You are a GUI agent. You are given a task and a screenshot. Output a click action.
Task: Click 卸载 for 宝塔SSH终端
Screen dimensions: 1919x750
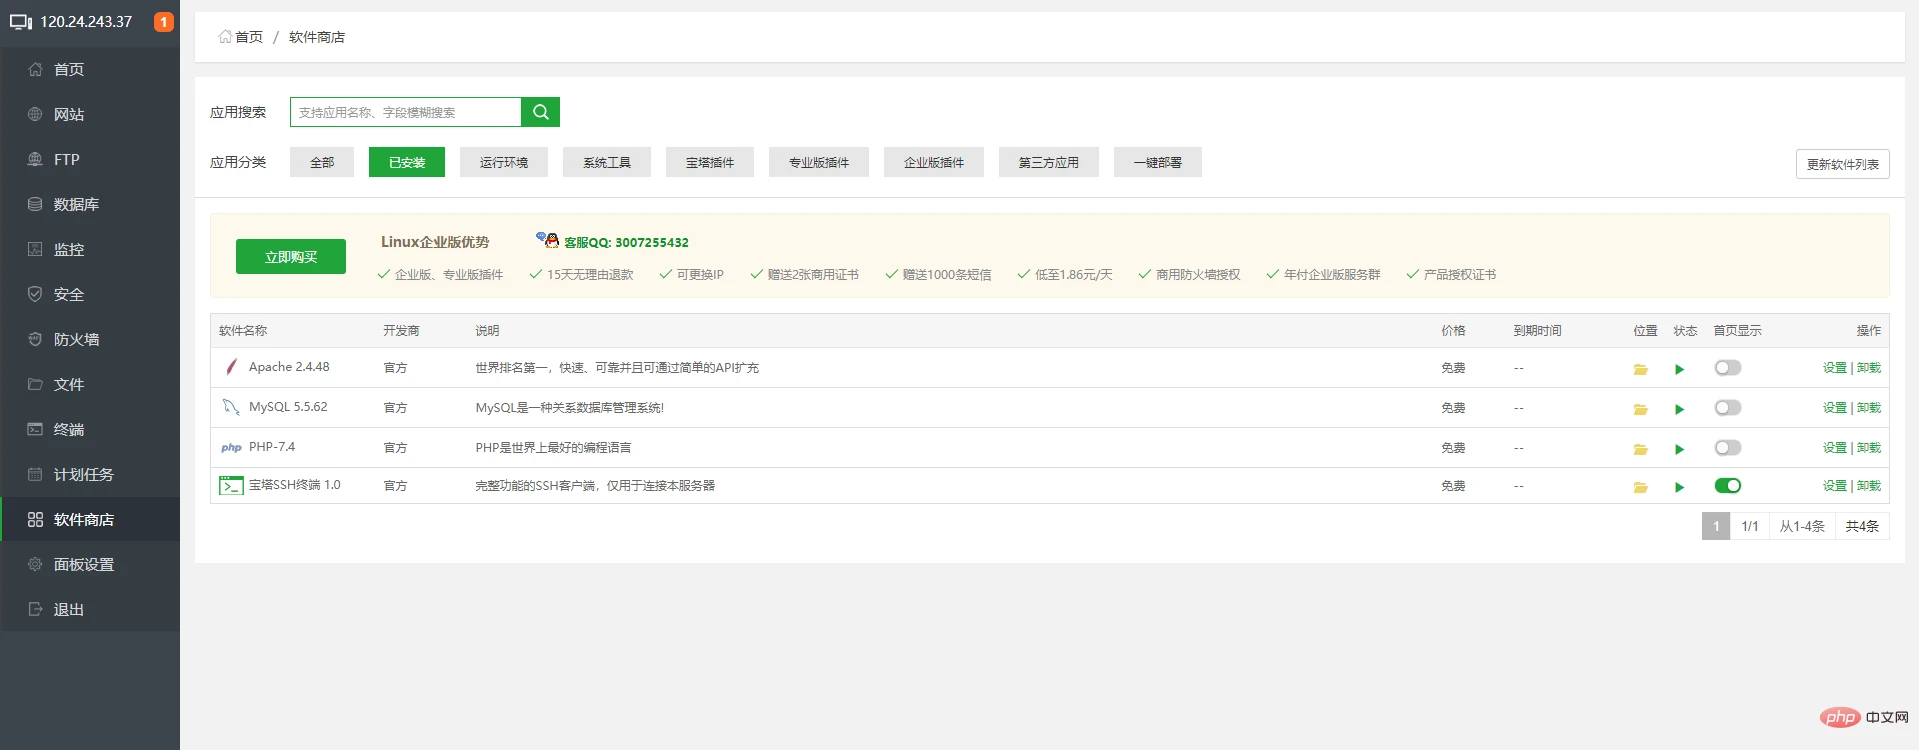click(1869, 486)
